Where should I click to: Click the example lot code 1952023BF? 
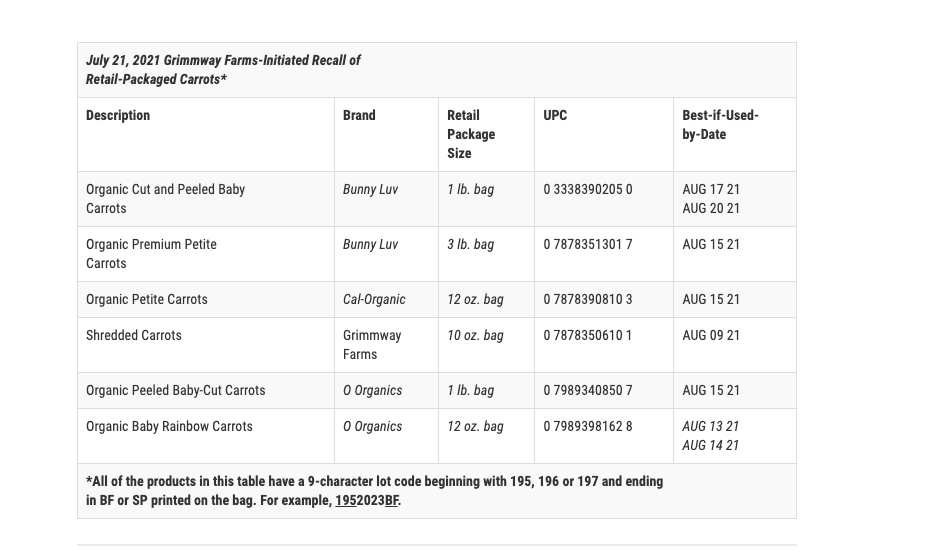pos(367,500)
